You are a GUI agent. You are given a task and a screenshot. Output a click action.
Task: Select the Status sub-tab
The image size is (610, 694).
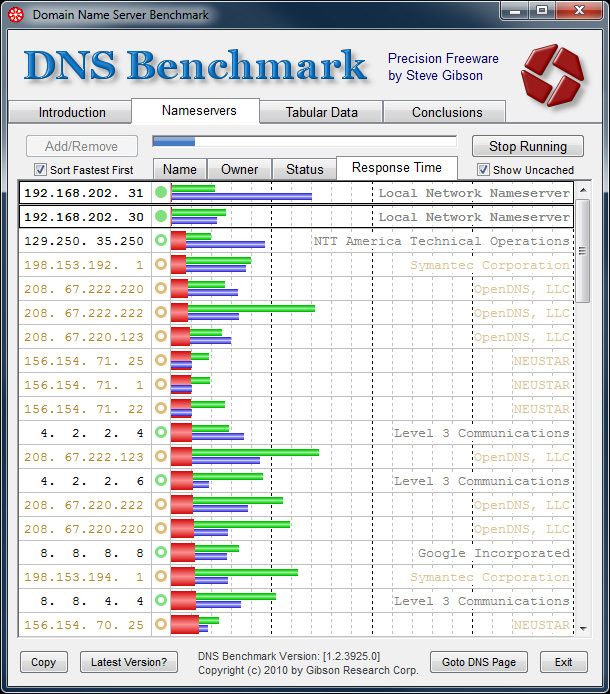304,169
